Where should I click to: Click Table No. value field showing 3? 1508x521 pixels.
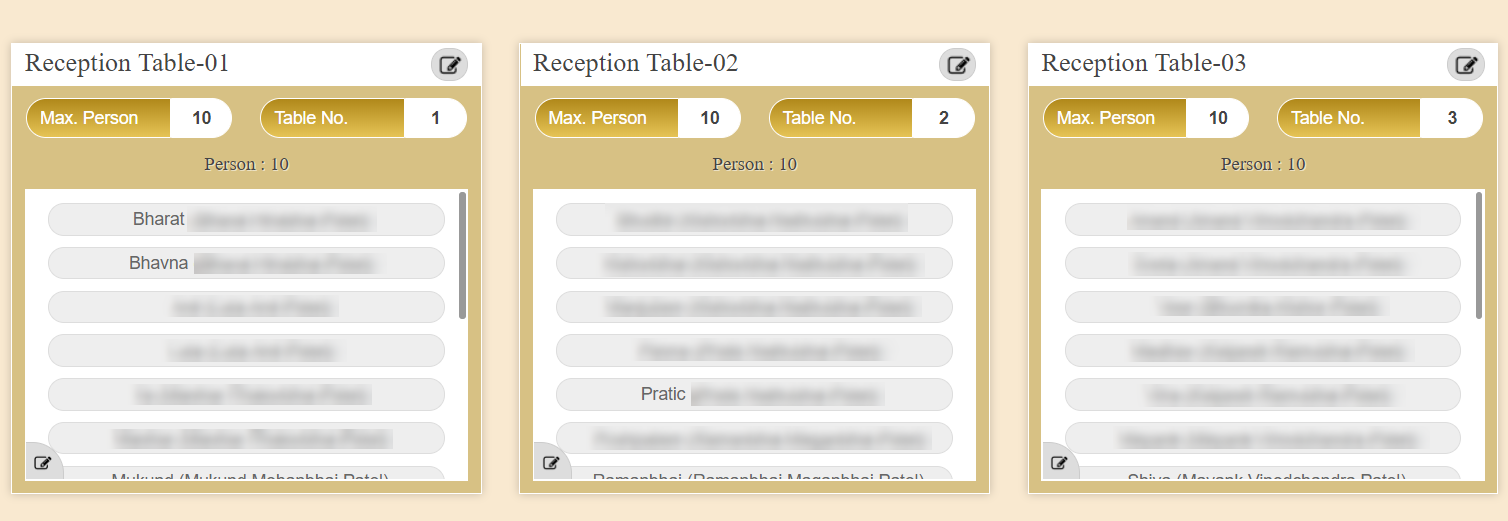coord(1451,118)
